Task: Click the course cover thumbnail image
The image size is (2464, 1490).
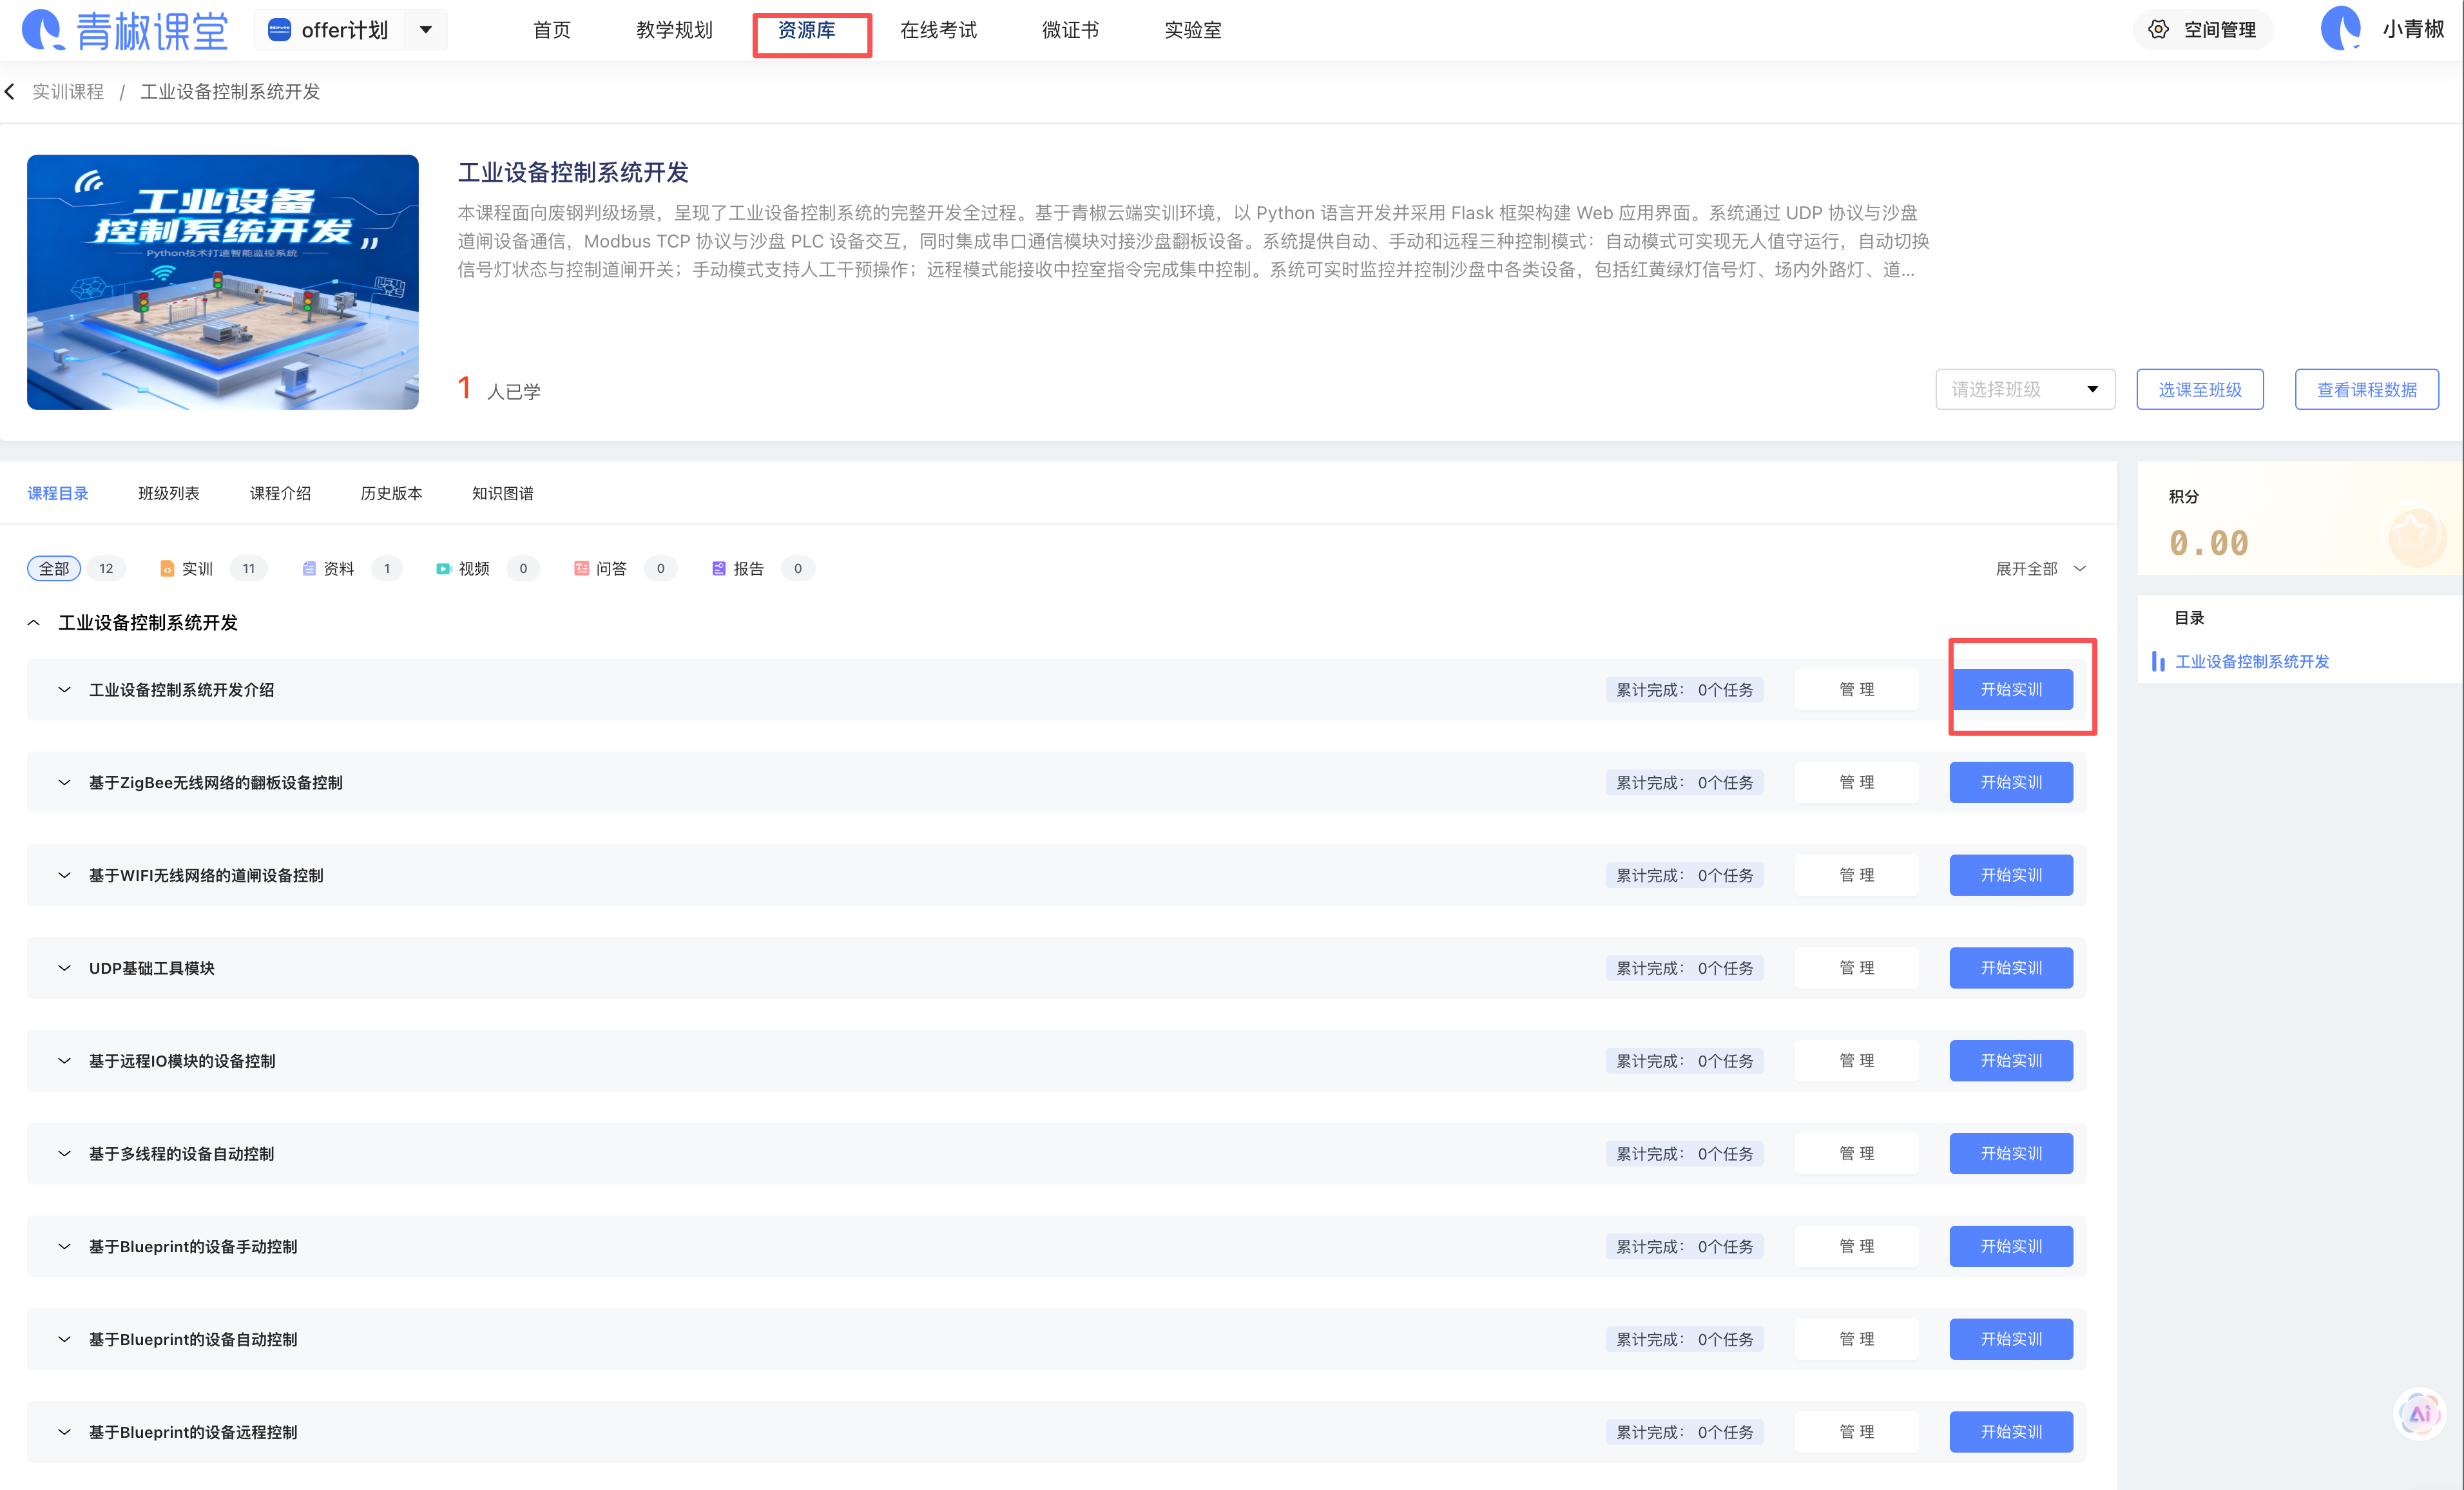Action: [223, 282]
